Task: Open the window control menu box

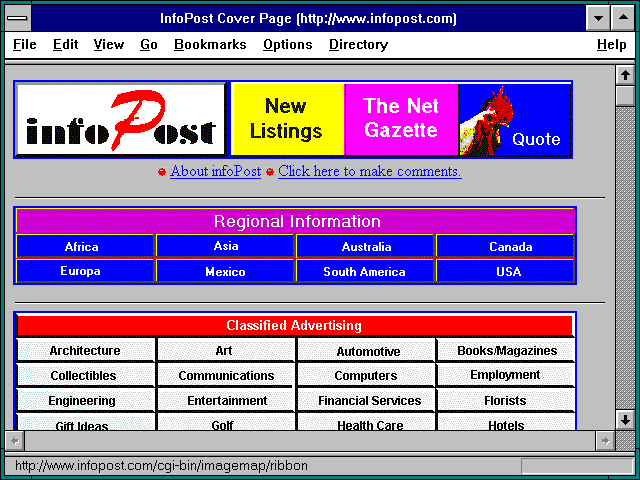Action: pos(18,18)
